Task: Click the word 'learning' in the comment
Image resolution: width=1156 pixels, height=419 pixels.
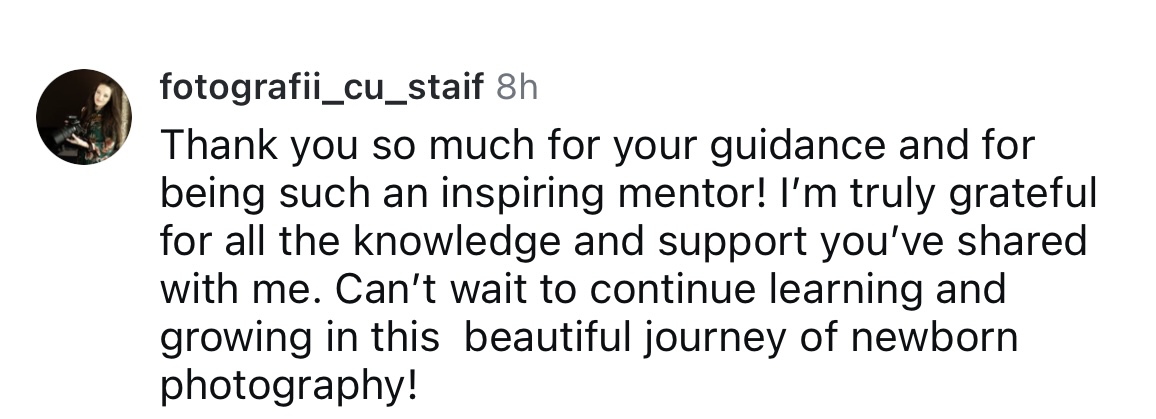Action: click(x=847, y=290)
